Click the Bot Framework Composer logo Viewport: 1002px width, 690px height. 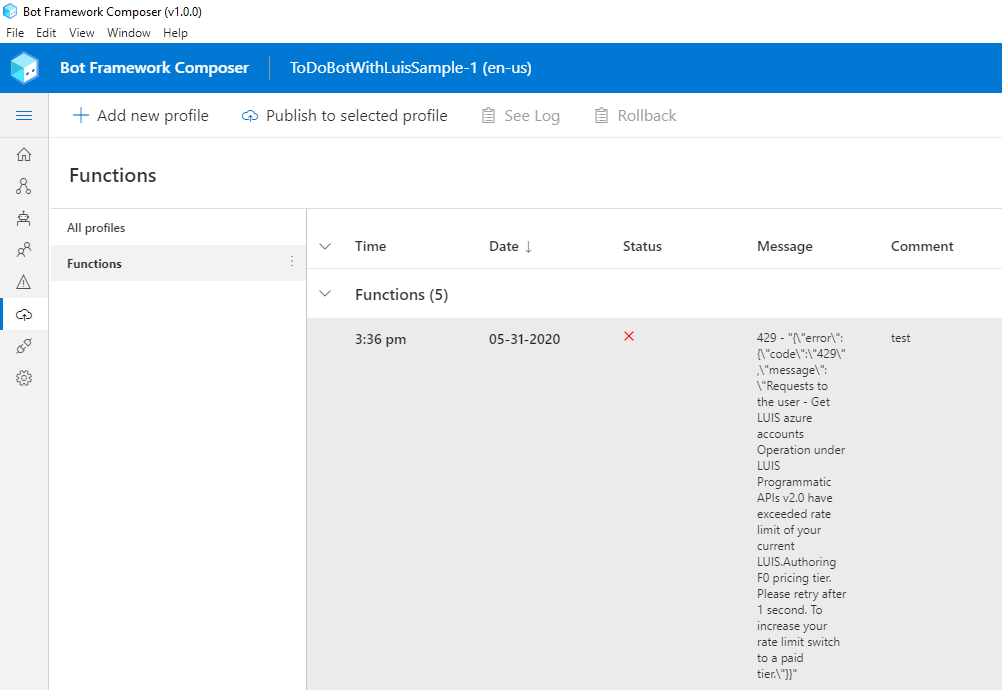24,67
